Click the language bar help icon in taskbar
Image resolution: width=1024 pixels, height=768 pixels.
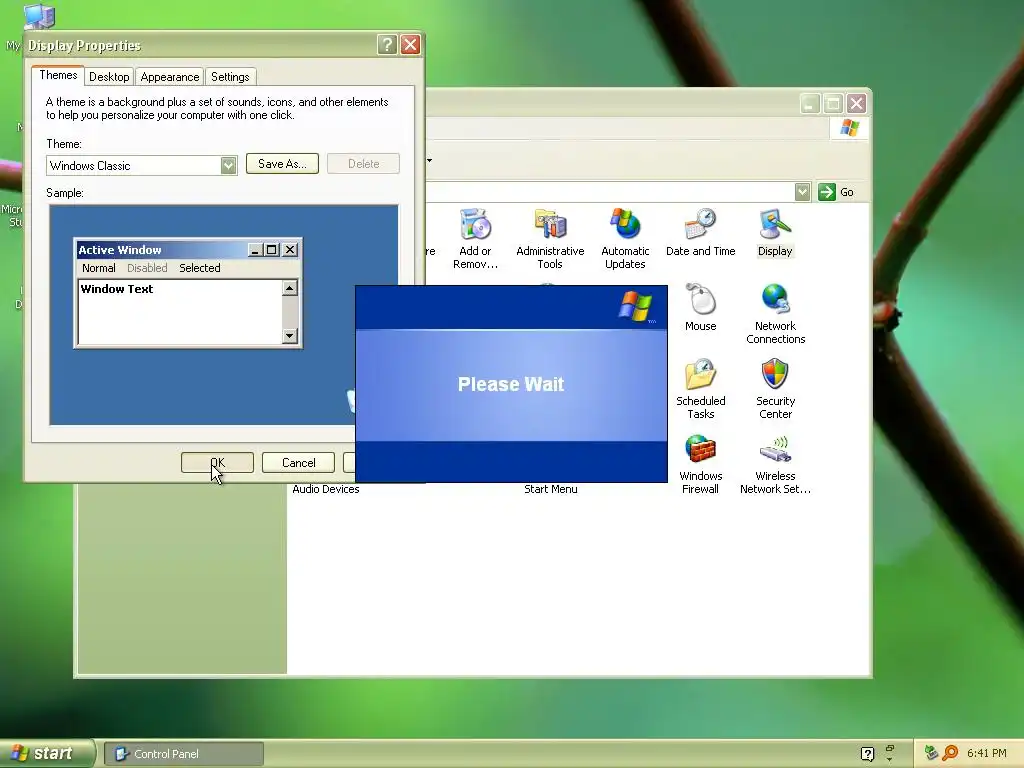pyautogui.click(x=867, y=754)
